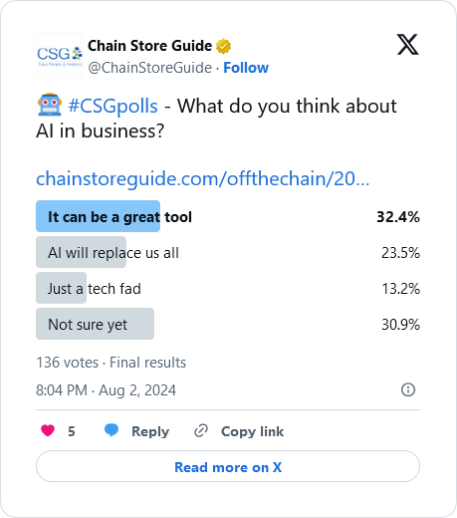This screenshot has width=457, height=518.
Task: Select the 'AI will replace us all' option
Action: coord(228,252)
